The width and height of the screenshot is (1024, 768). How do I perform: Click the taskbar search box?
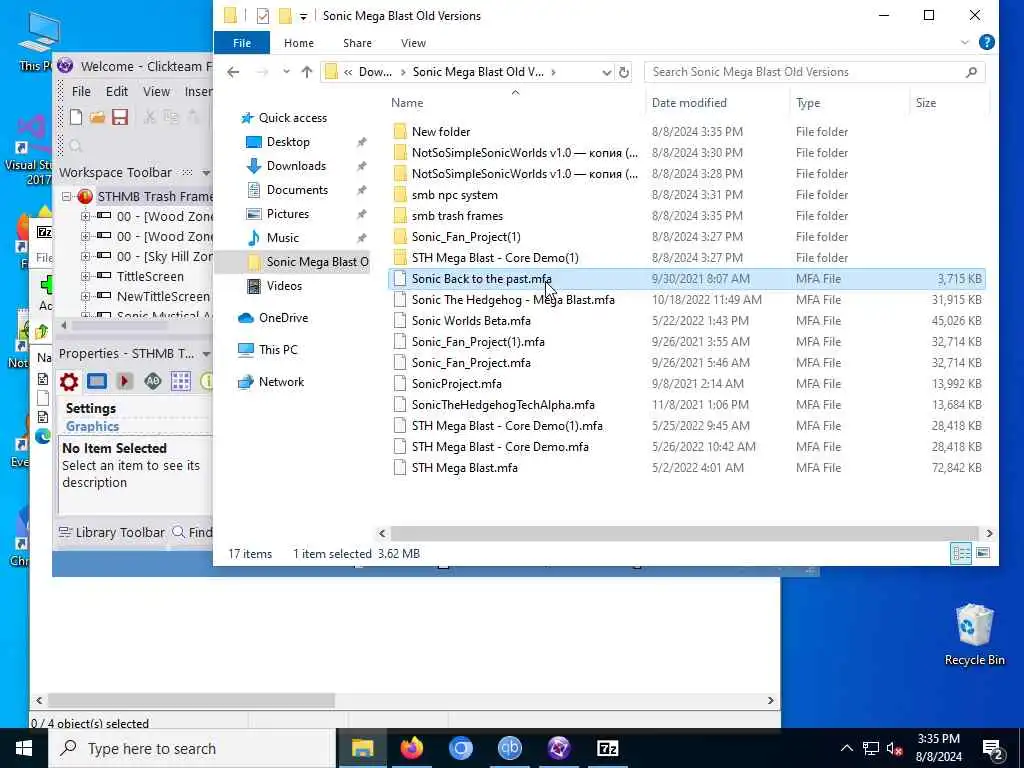[x=193, y=748]
